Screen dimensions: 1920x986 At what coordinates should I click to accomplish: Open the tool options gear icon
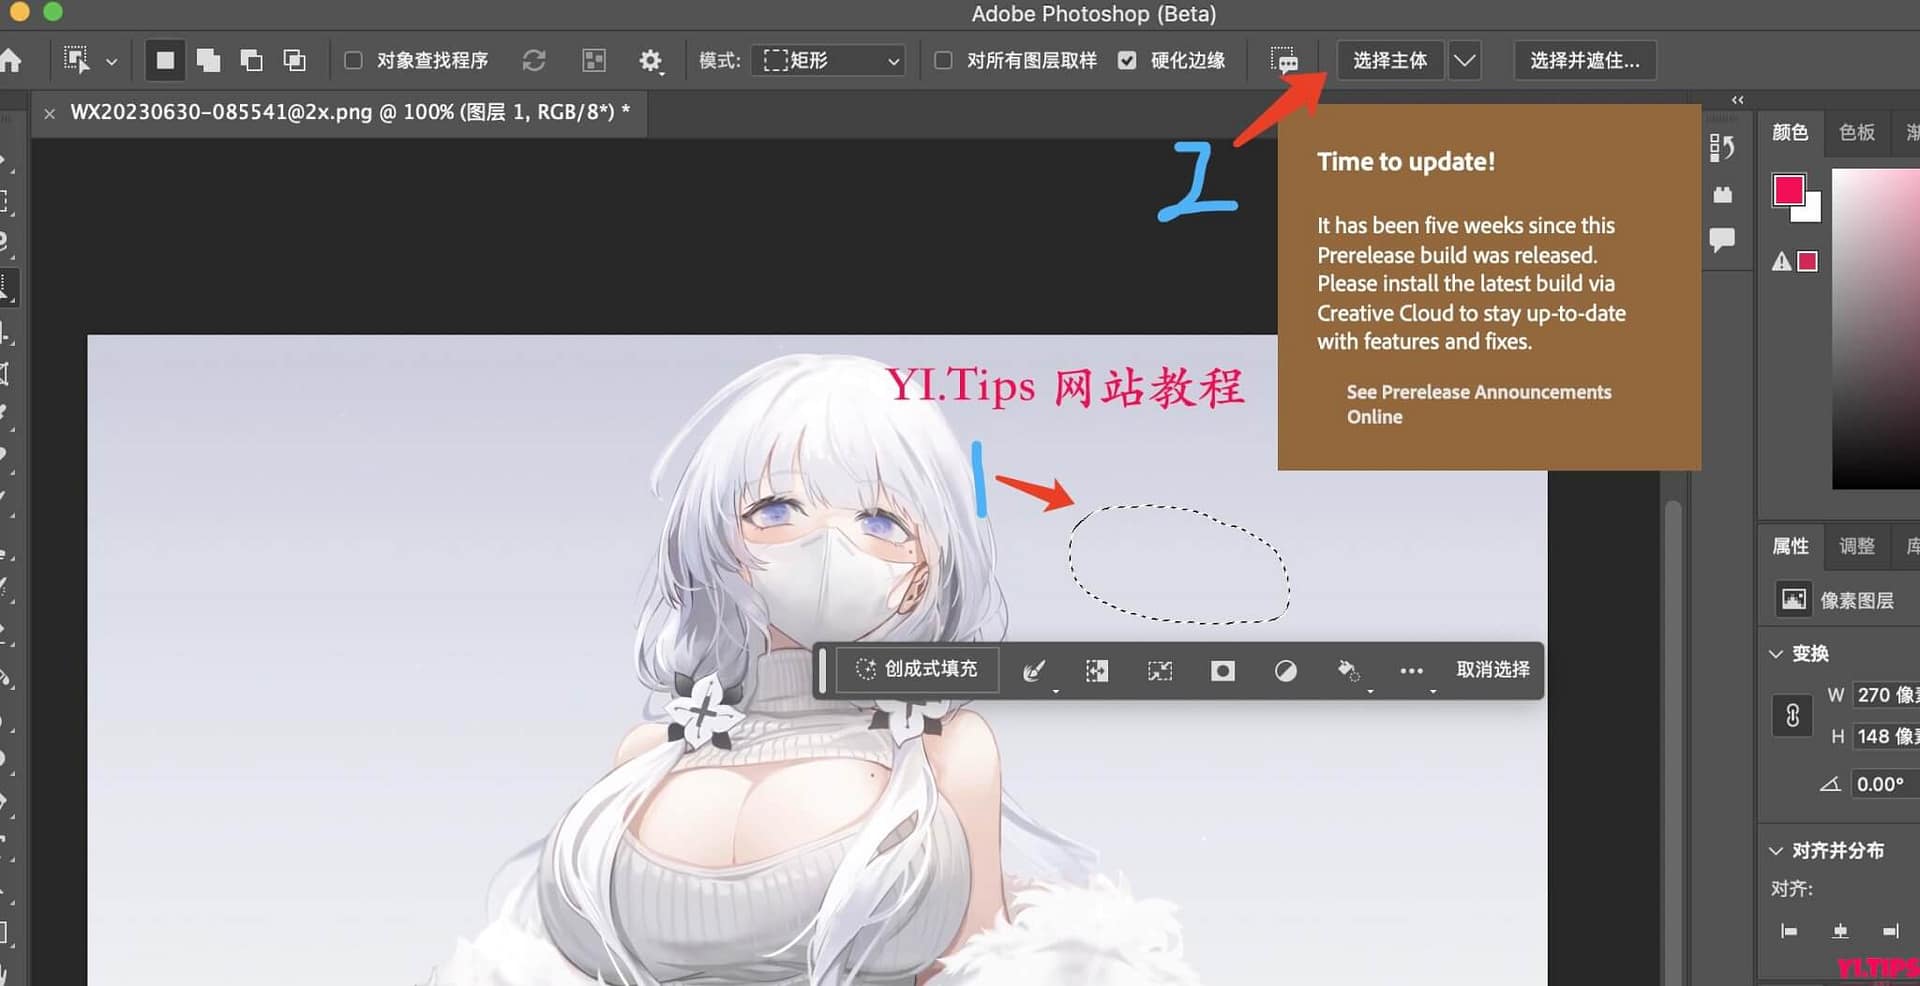click(651, 60)
